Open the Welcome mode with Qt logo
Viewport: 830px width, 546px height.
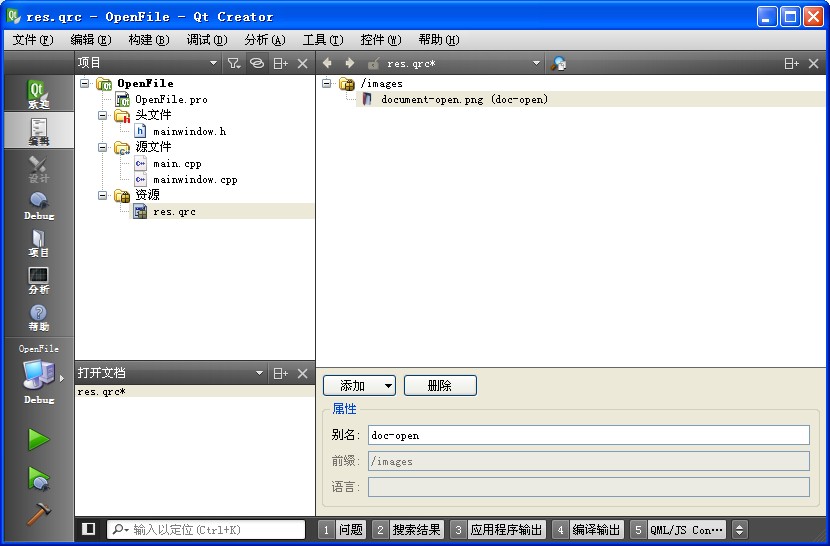click(39, 93)
